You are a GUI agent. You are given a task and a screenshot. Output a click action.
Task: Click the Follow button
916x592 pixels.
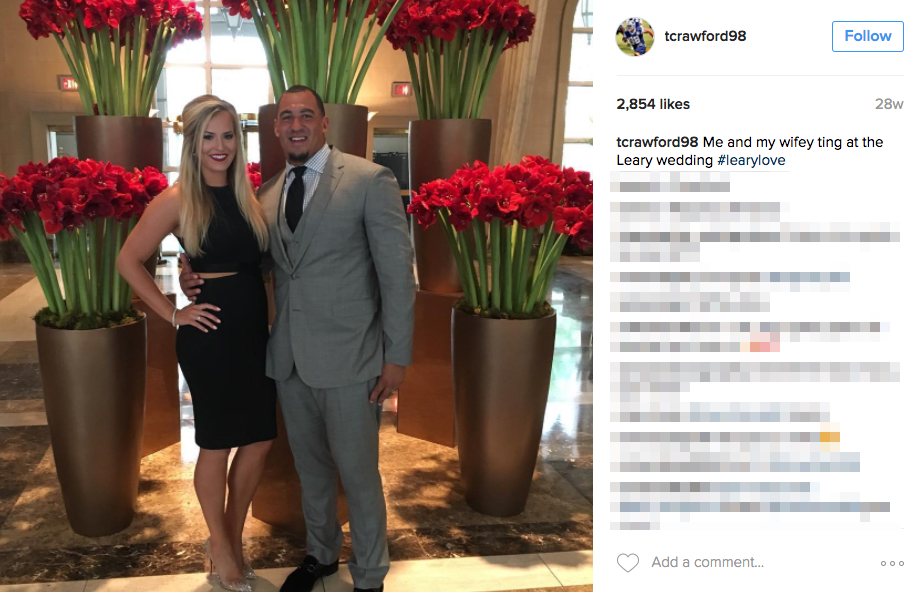tap(868, 36)
